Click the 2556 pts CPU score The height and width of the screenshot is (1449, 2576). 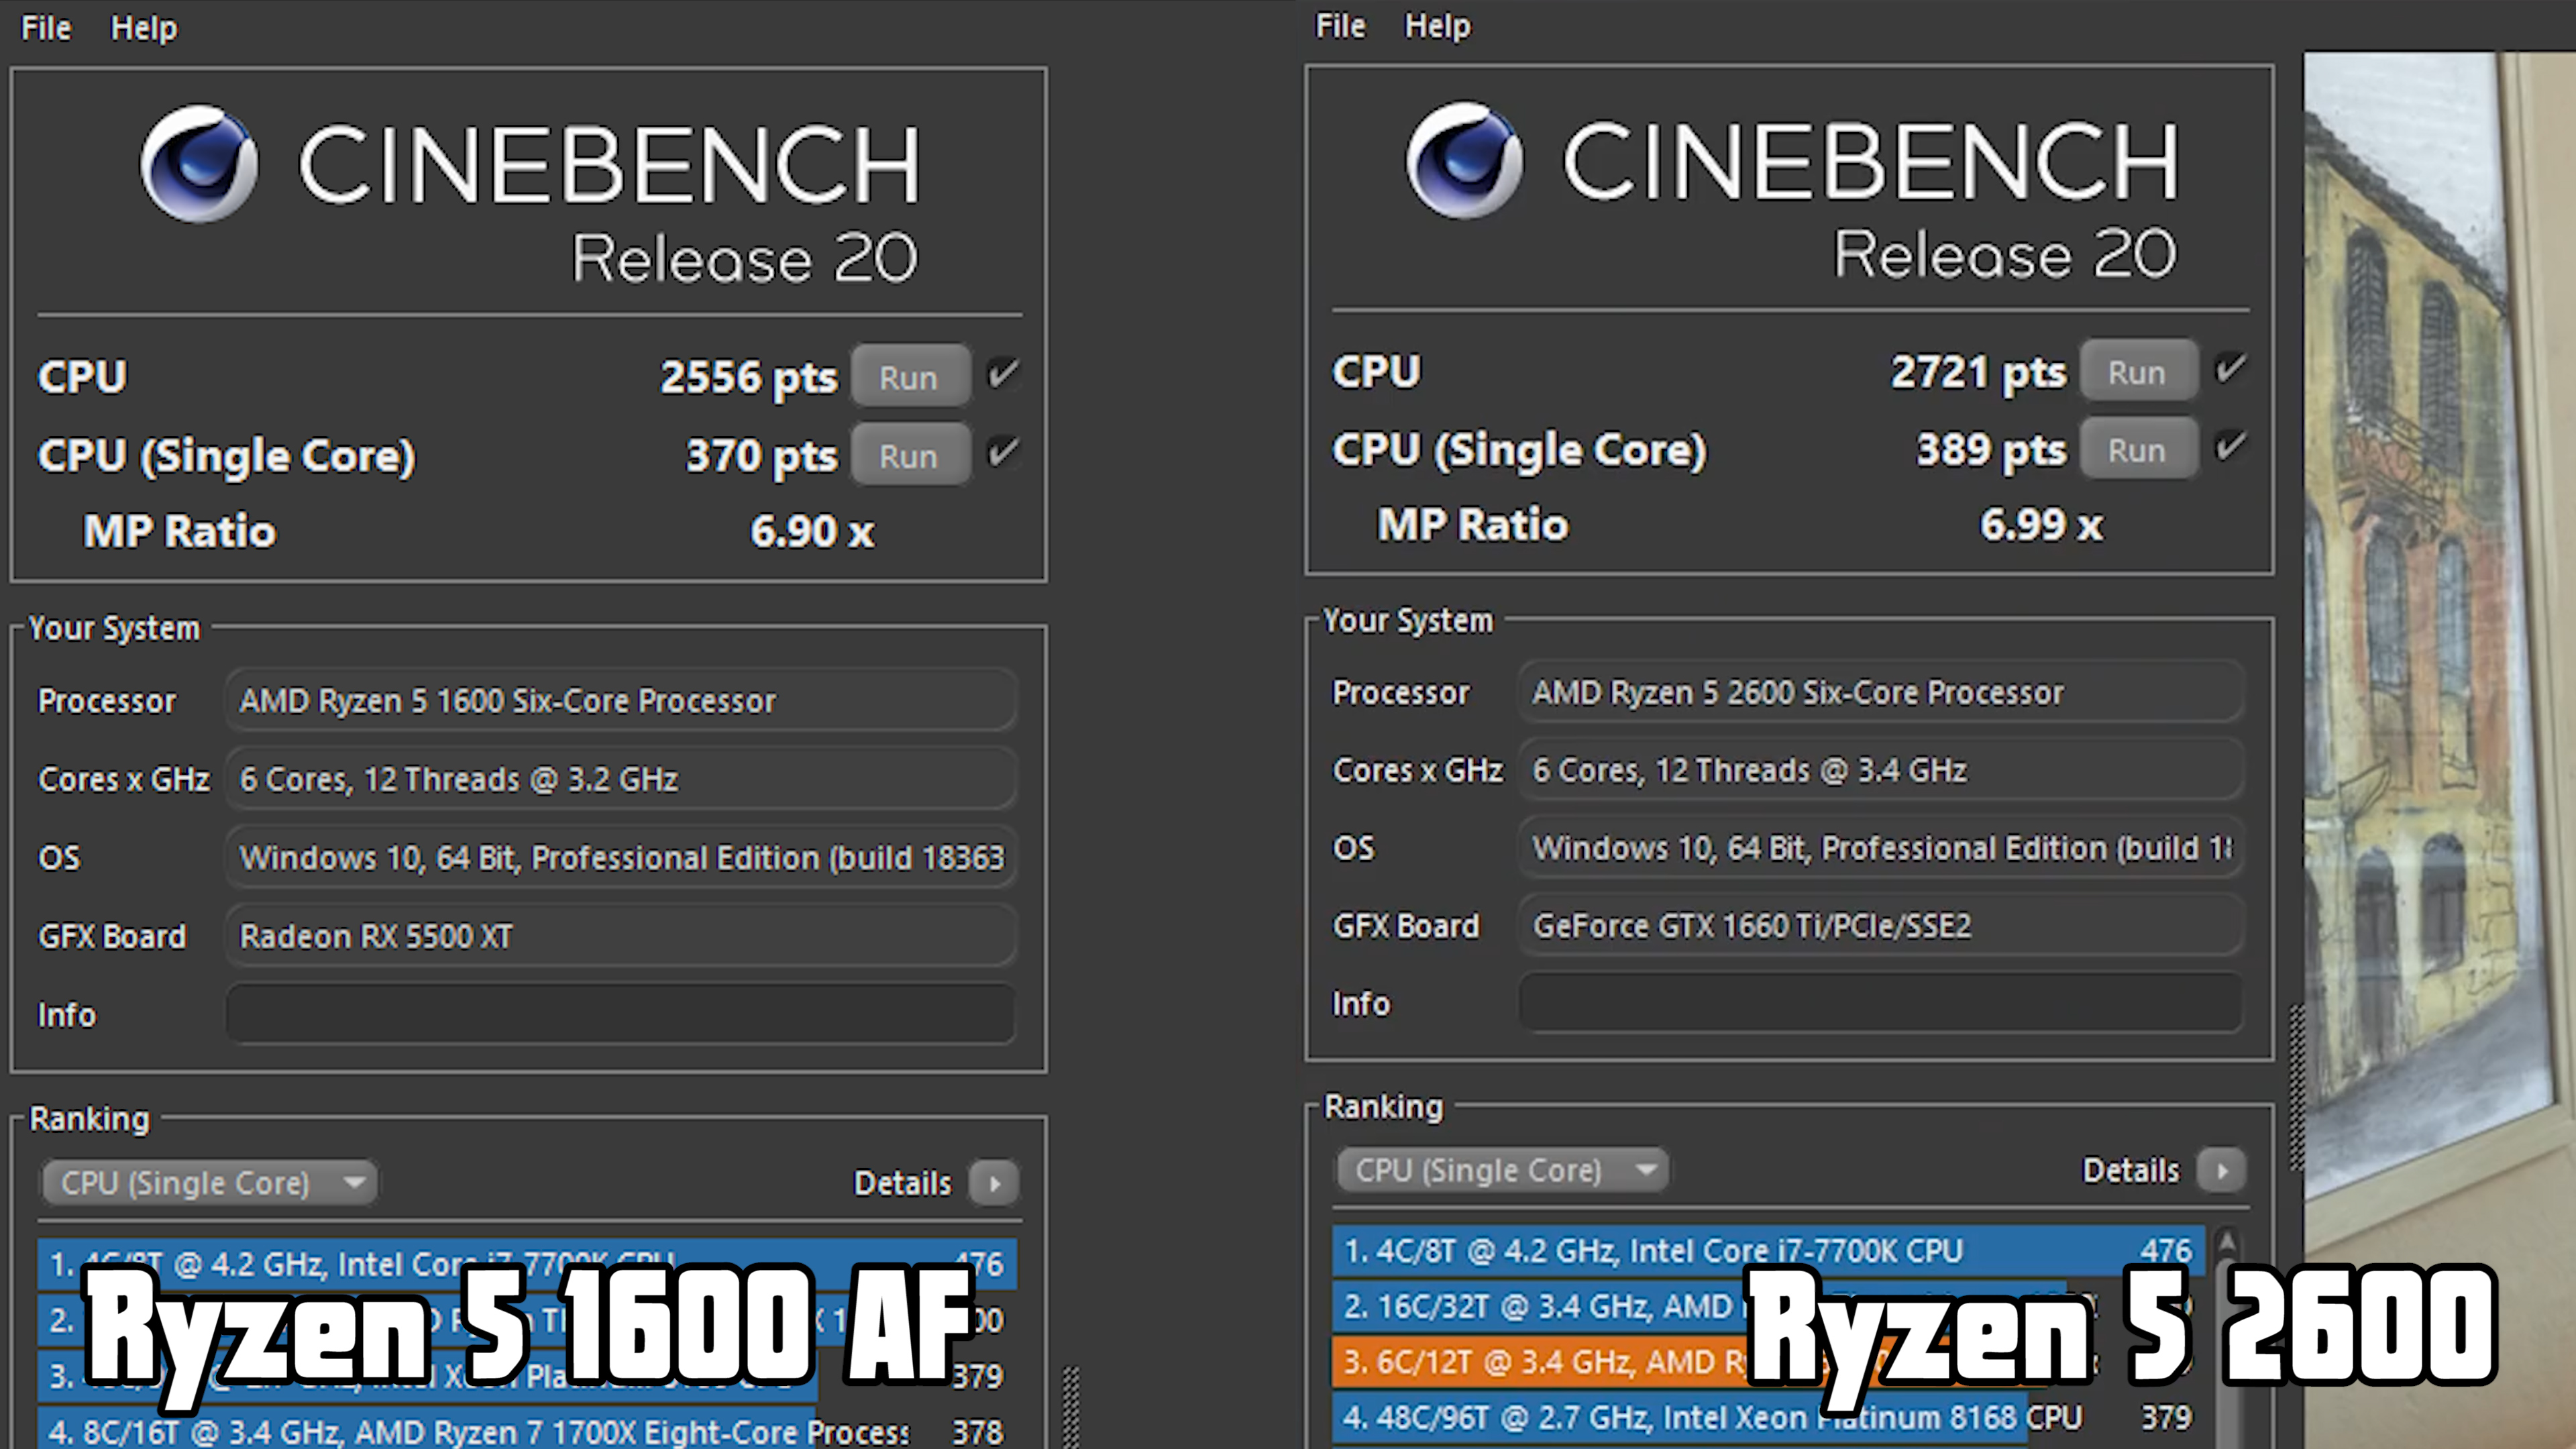(x=748, y=377)
